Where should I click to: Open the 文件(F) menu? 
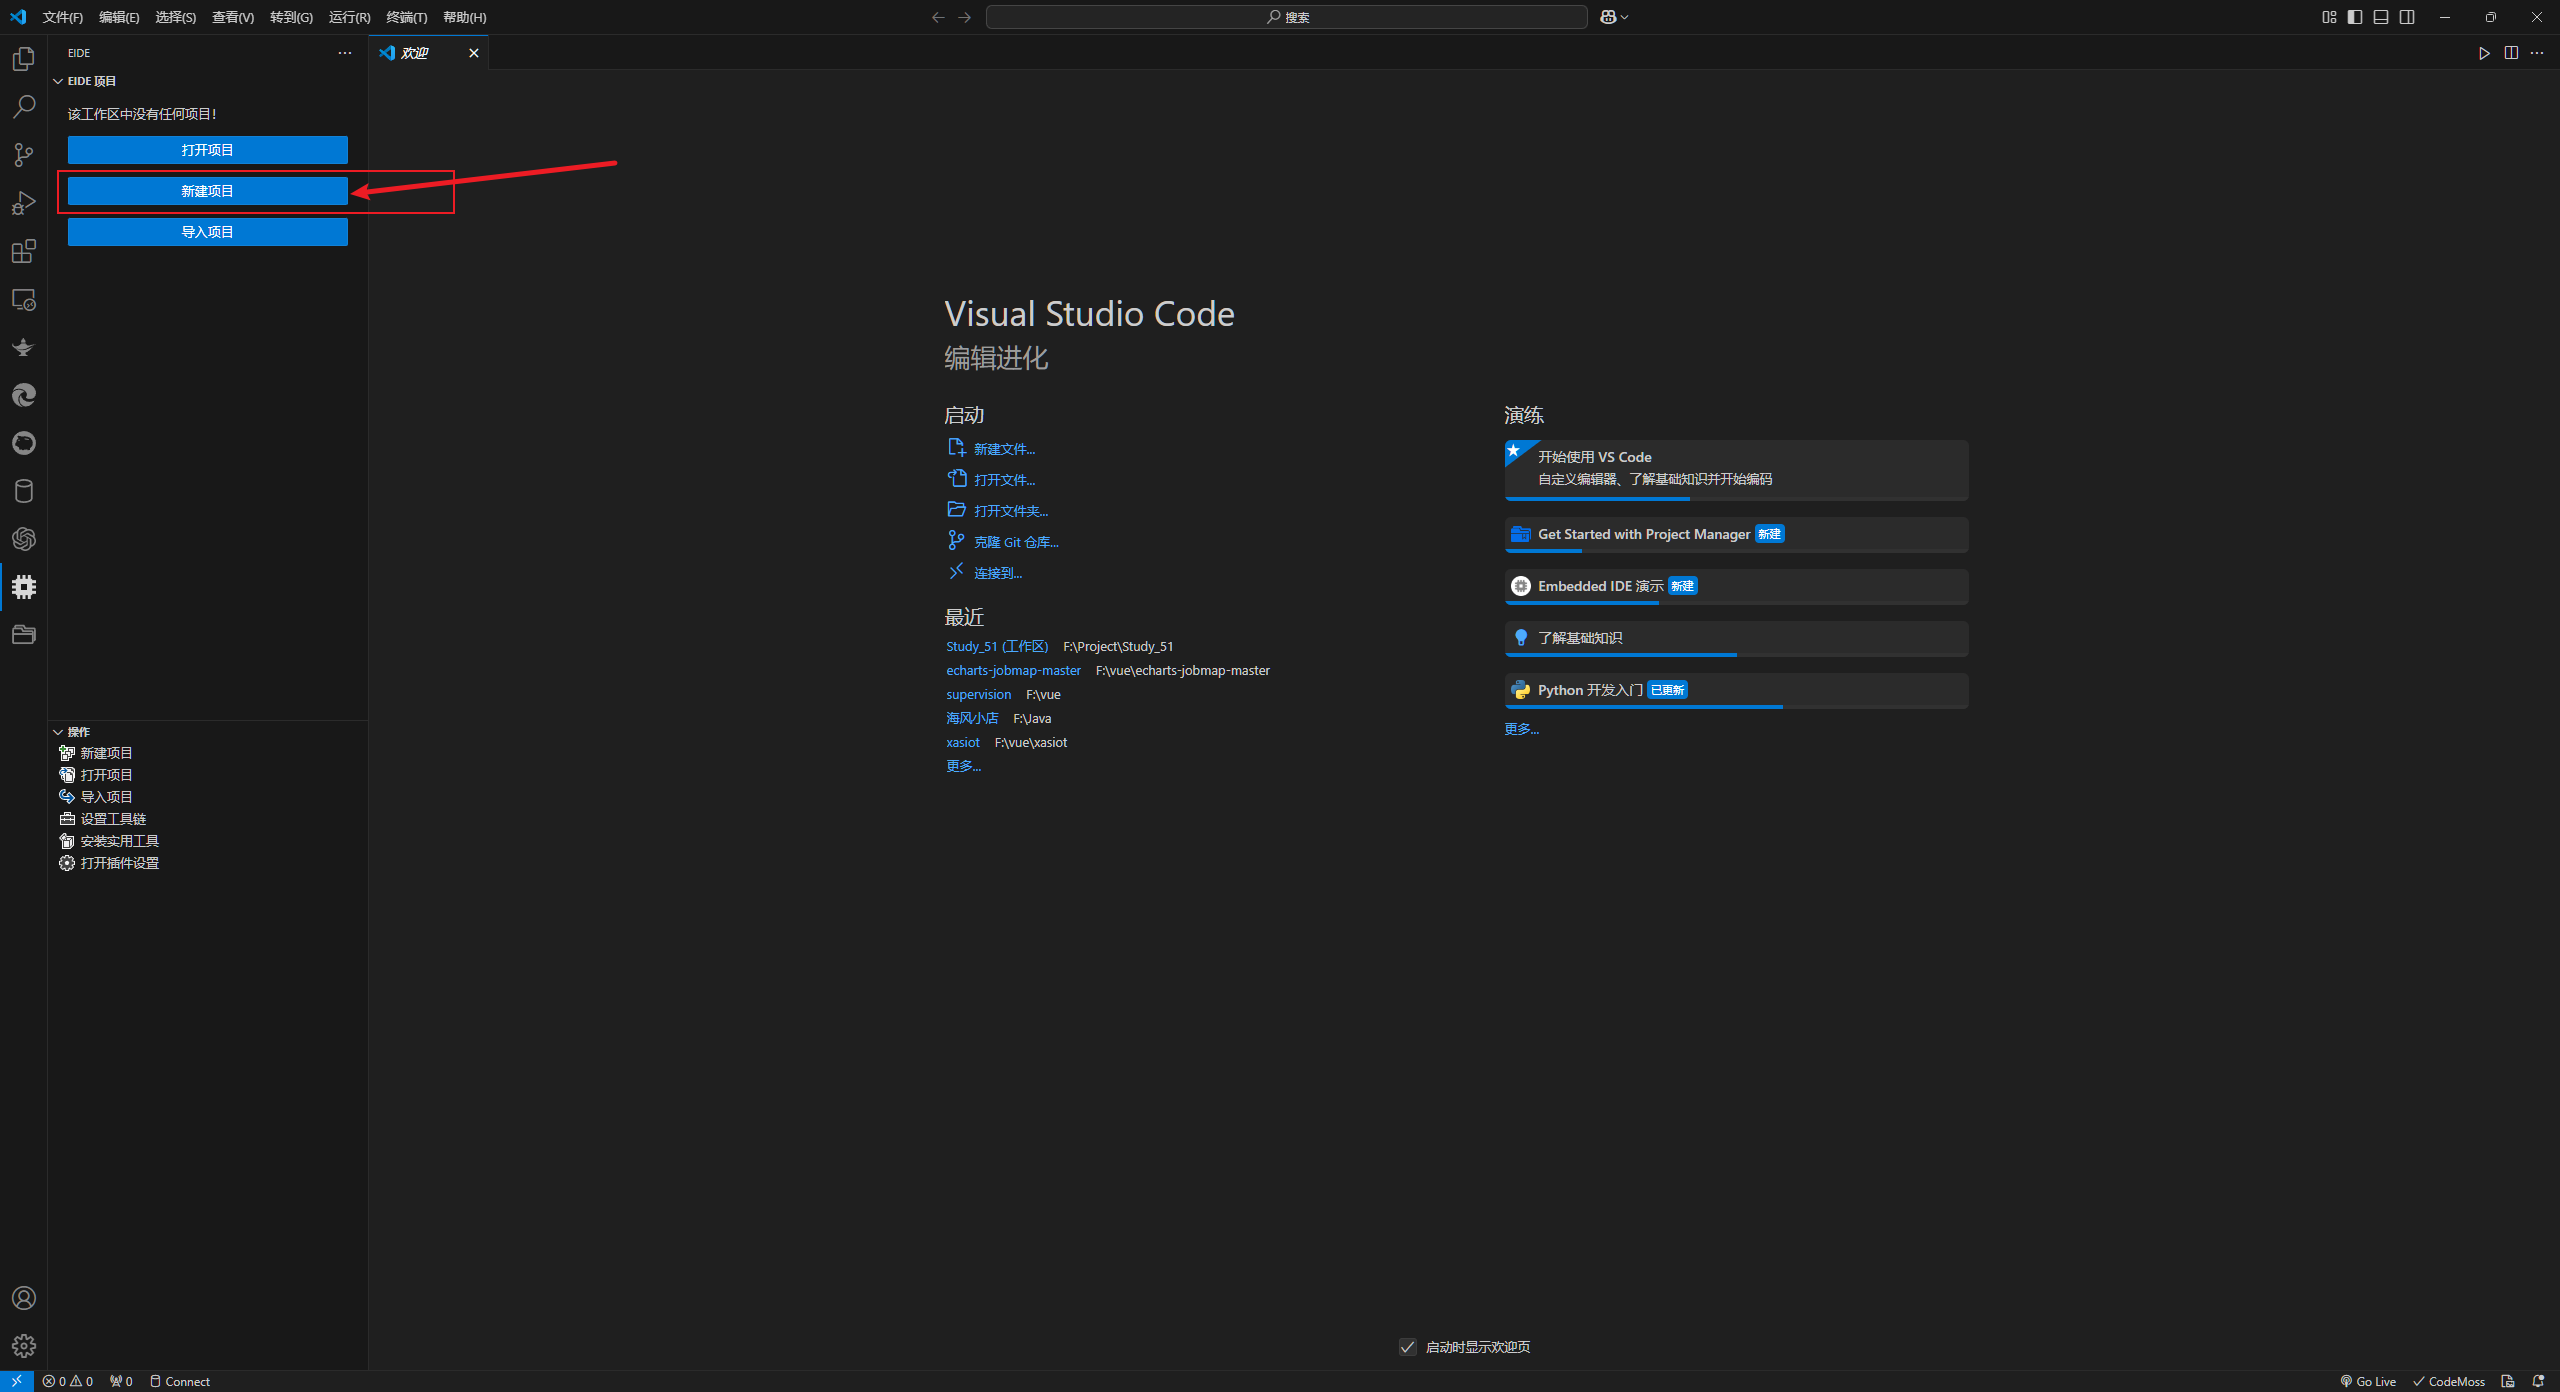click(63, 17)
